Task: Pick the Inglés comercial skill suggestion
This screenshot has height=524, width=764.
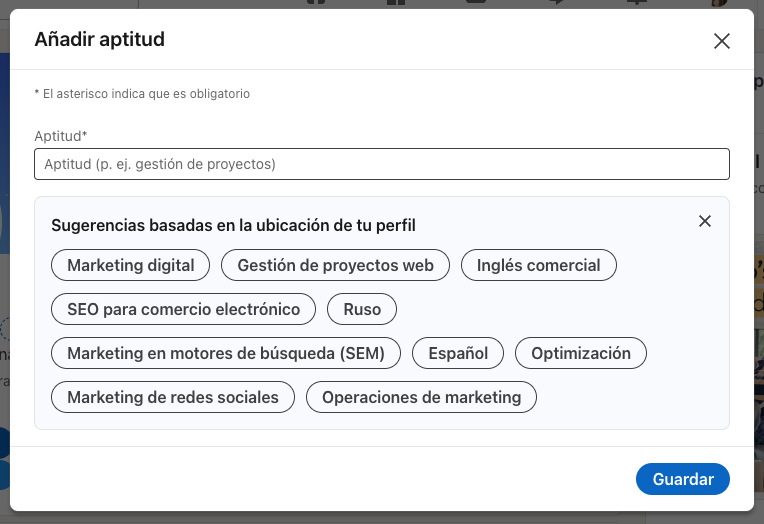Action: point(538,265)
